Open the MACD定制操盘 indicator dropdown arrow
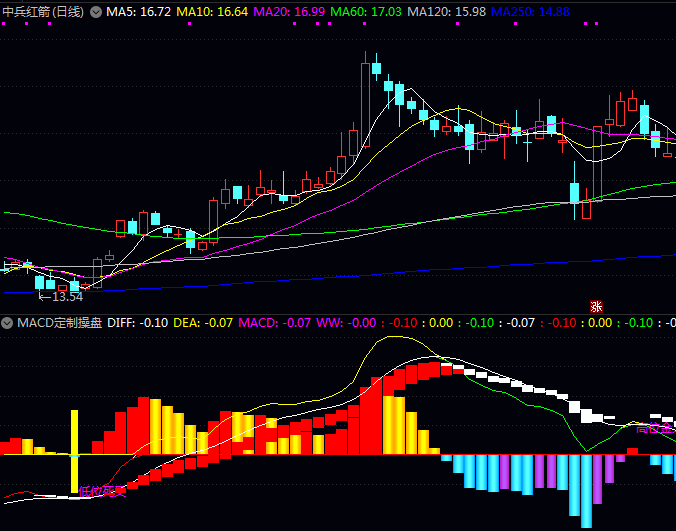Image resolution: width=676 pixels, height=531 pixels. [x=8, y=323]
